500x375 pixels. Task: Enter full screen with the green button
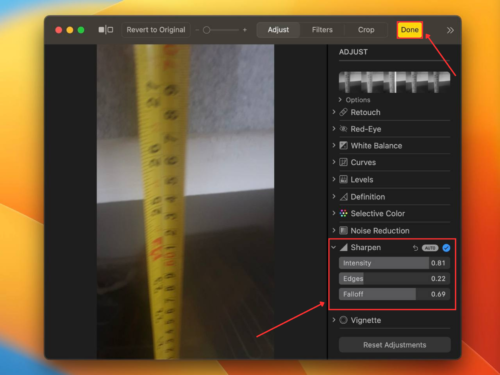81,30
